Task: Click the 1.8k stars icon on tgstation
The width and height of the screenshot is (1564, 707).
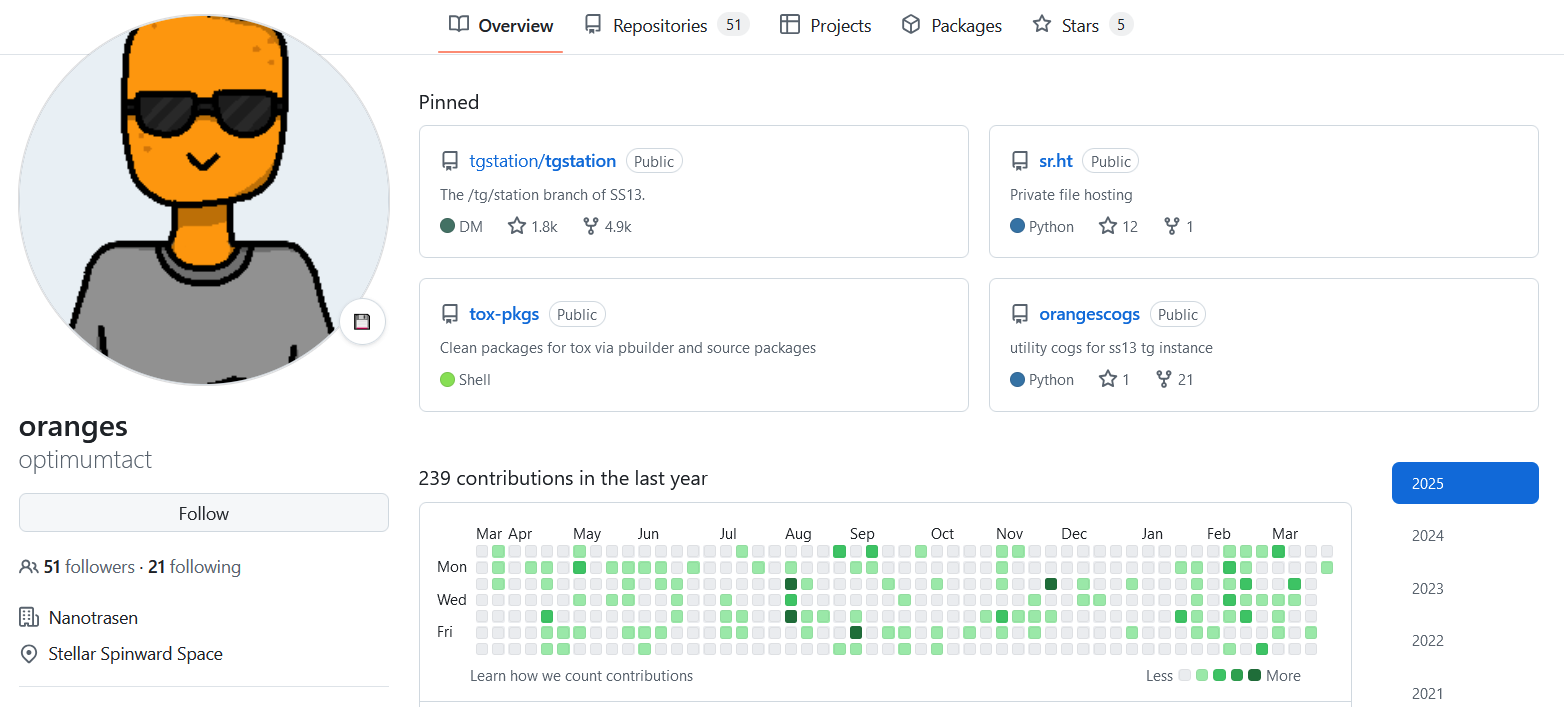Action: (x=517, y=226)
